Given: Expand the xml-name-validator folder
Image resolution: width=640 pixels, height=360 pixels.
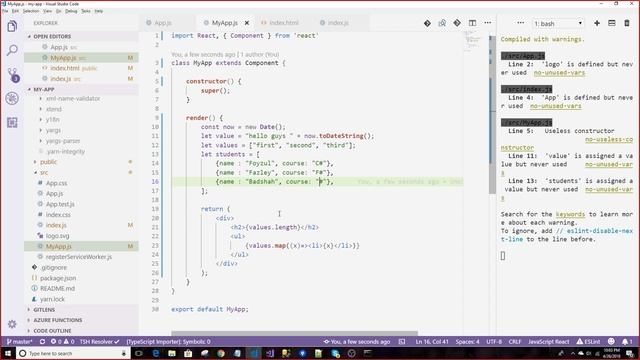Looking at the screenshot, I should tap(73, 98).
